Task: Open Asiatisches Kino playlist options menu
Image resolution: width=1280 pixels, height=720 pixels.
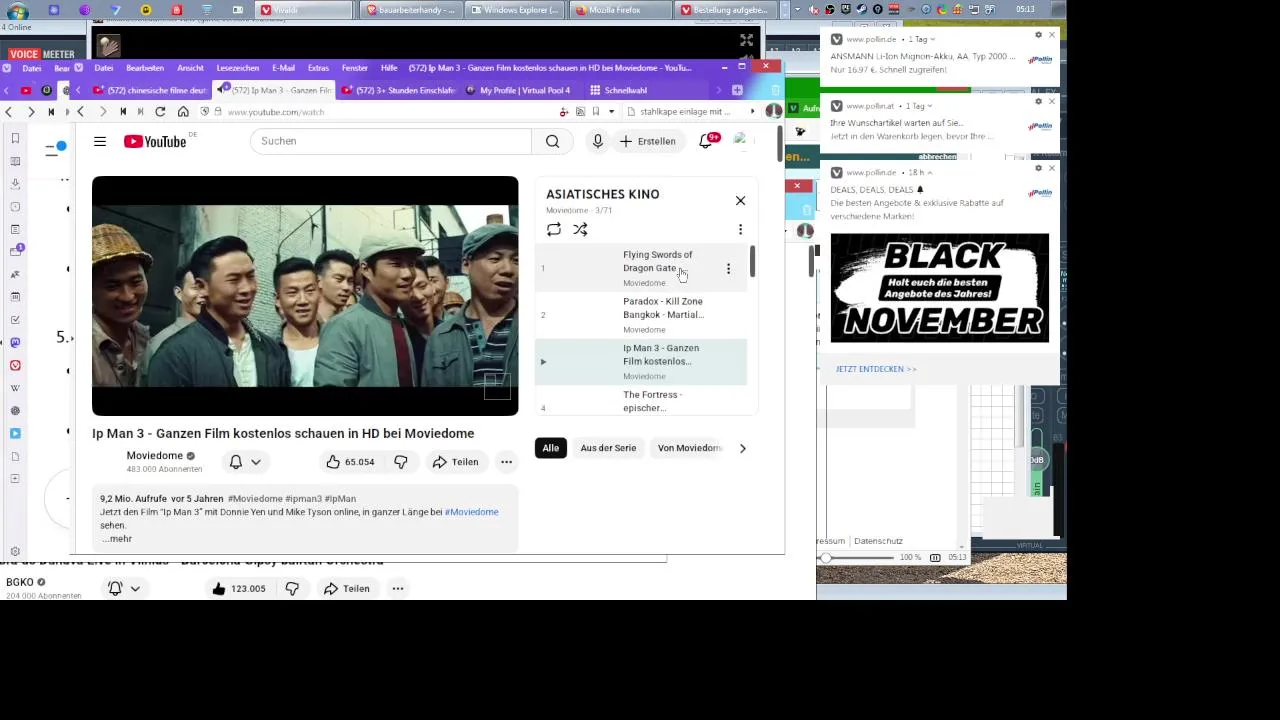Action: click(740, 230)
